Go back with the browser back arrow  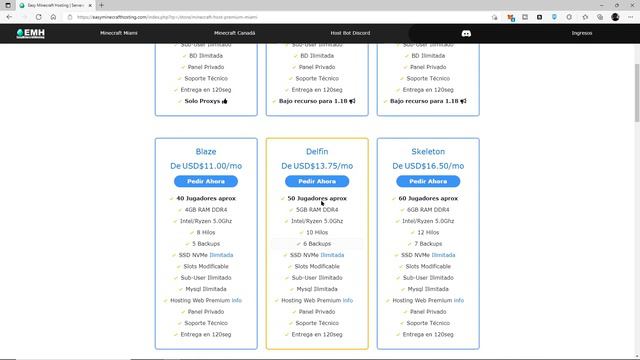[x=9, y=17]
